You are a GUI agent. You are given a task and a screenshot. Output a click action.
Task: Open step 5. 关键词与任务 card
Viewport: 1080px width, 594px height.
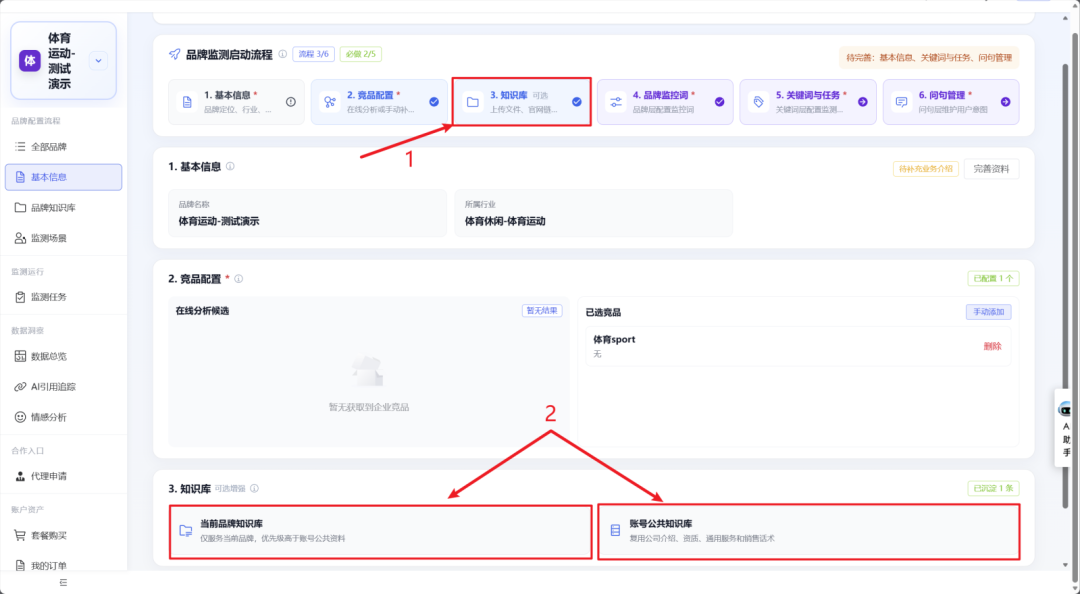[808, 101]
